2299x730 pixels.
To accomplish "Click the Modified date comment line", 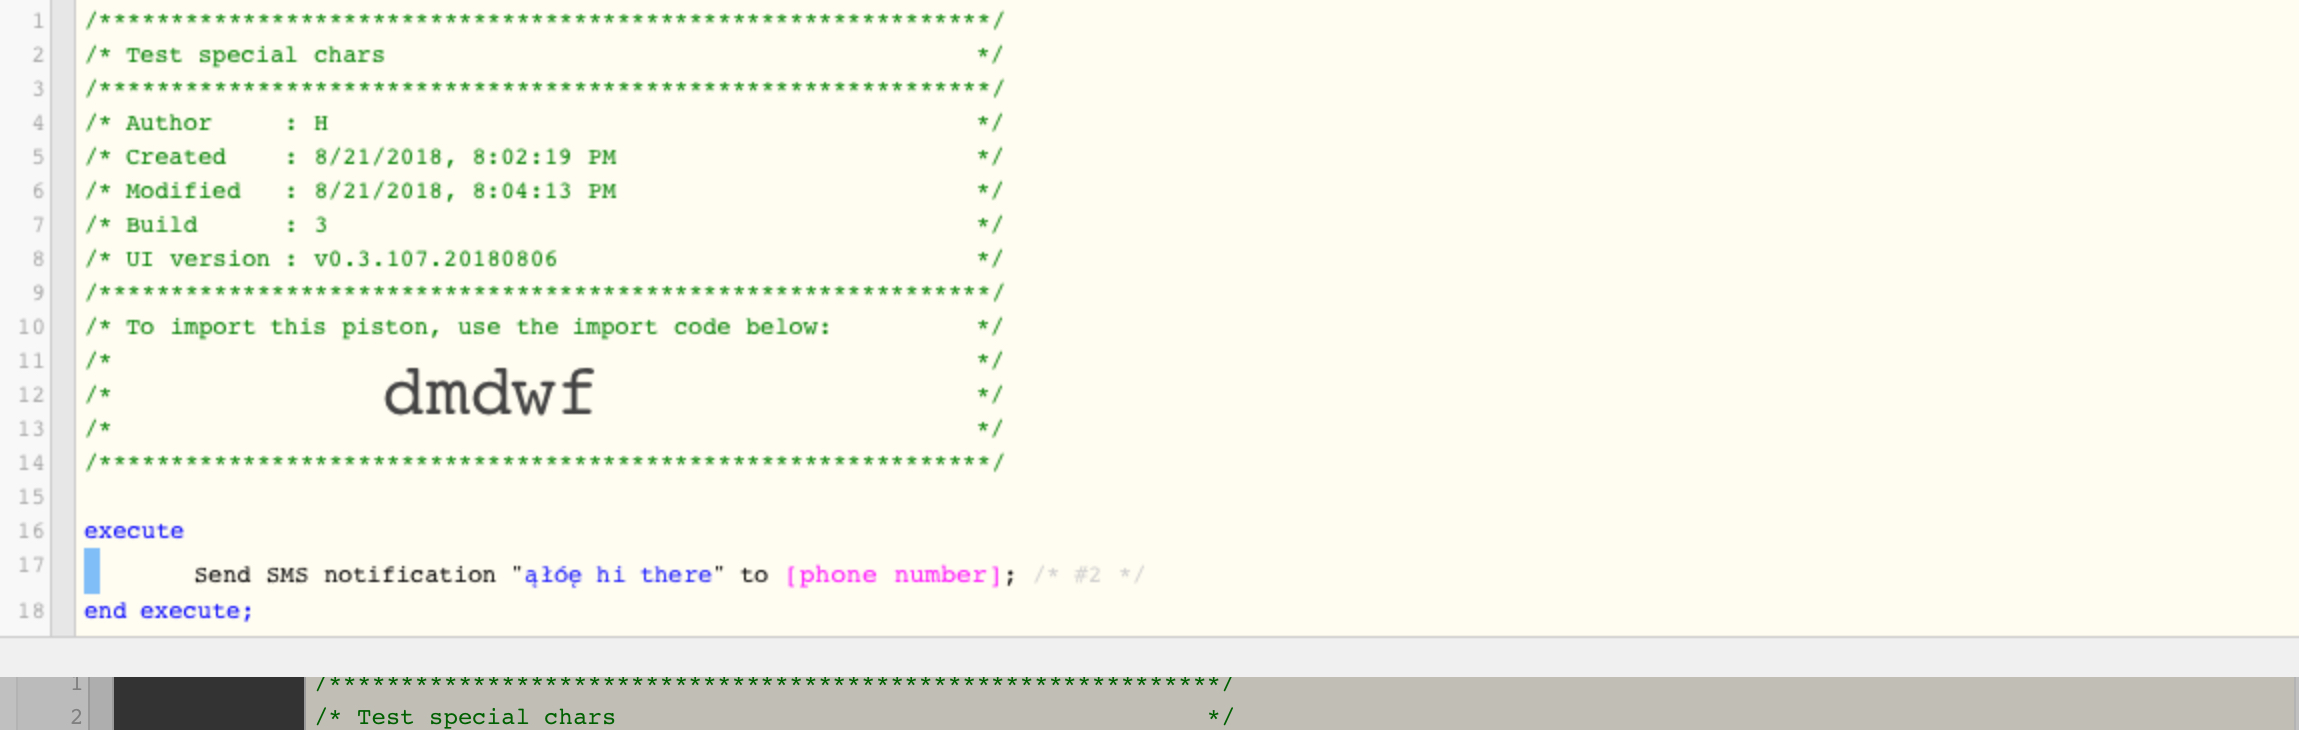I will [543, 191].
